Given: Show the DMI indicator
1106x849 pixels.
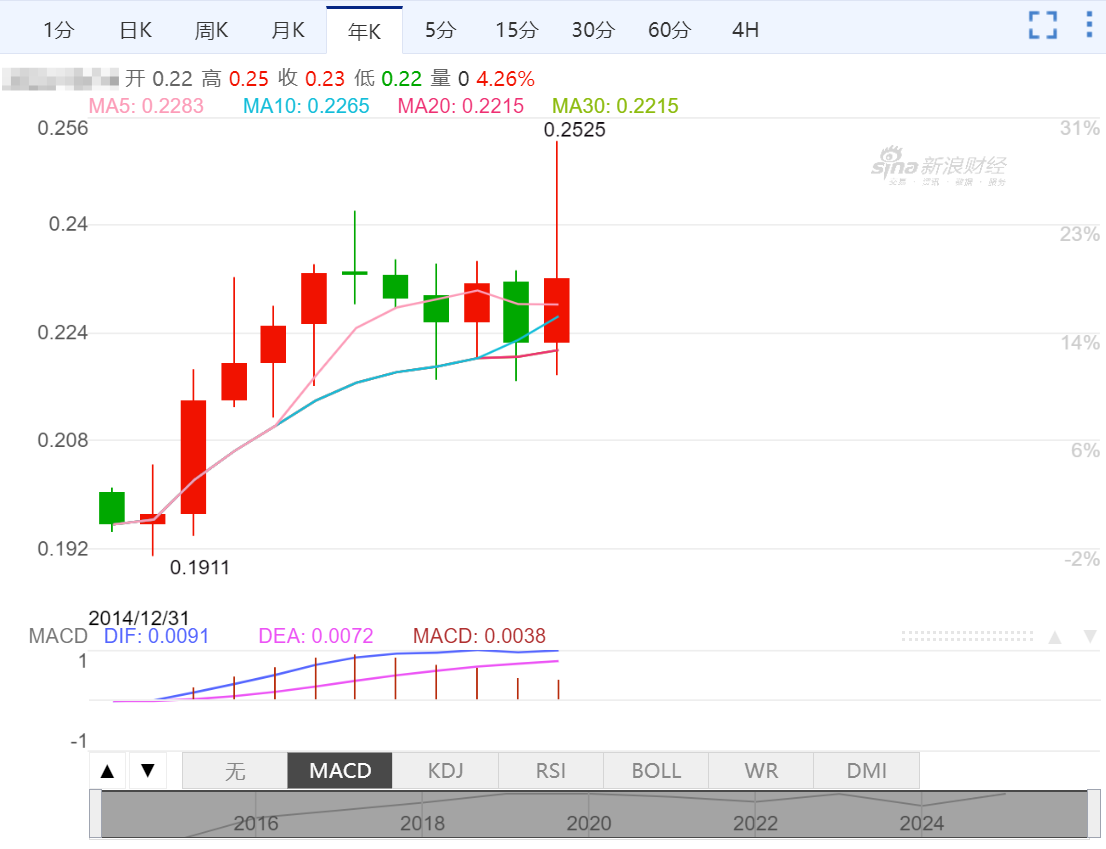Looking at the screenshot, I should [866, 771].
